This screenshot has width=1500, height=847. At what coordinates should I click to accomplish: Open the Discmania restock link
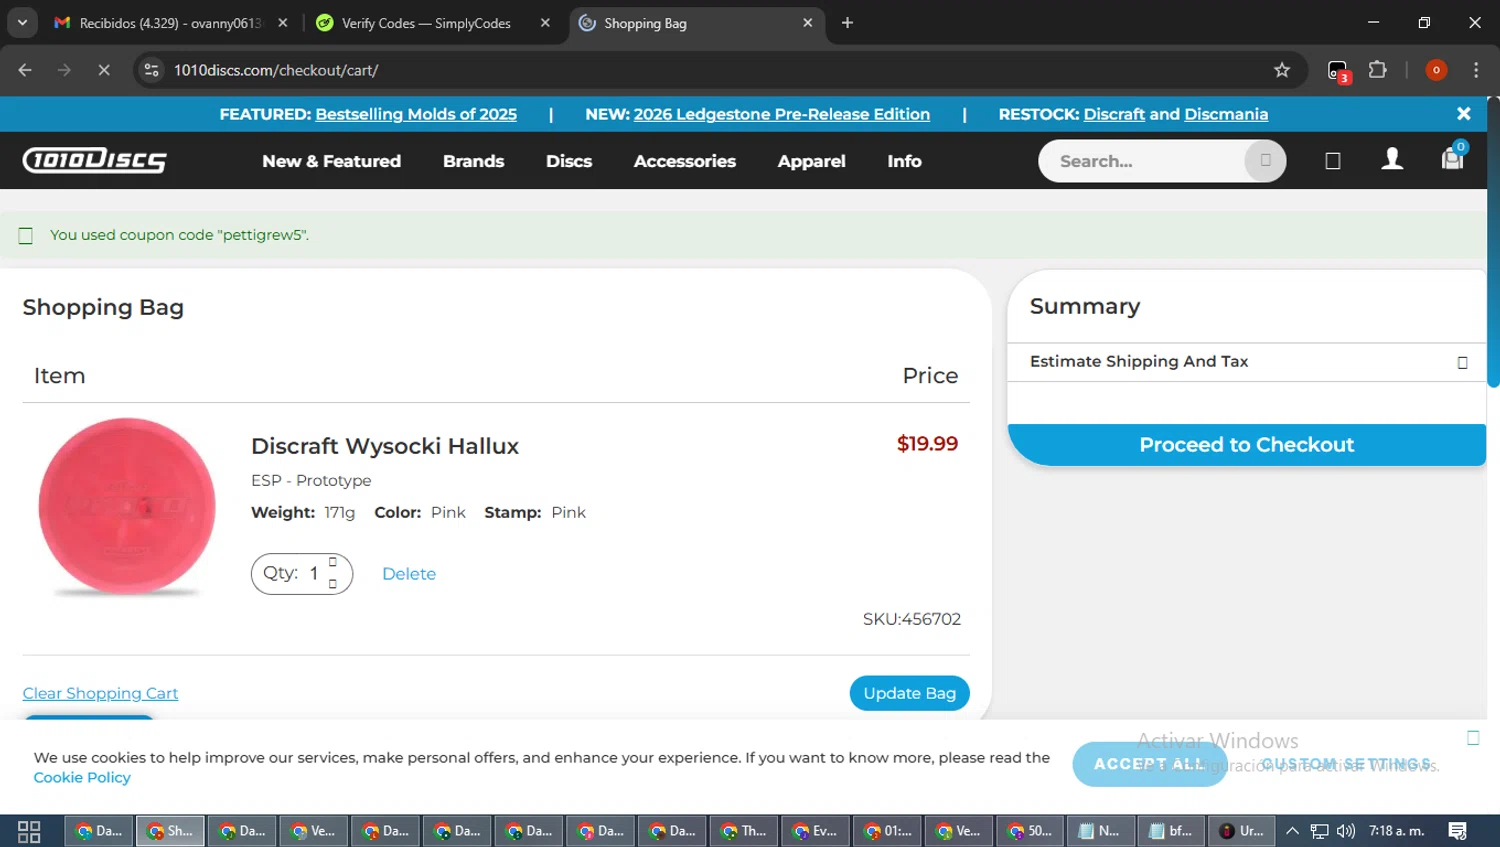[1226, 114]
